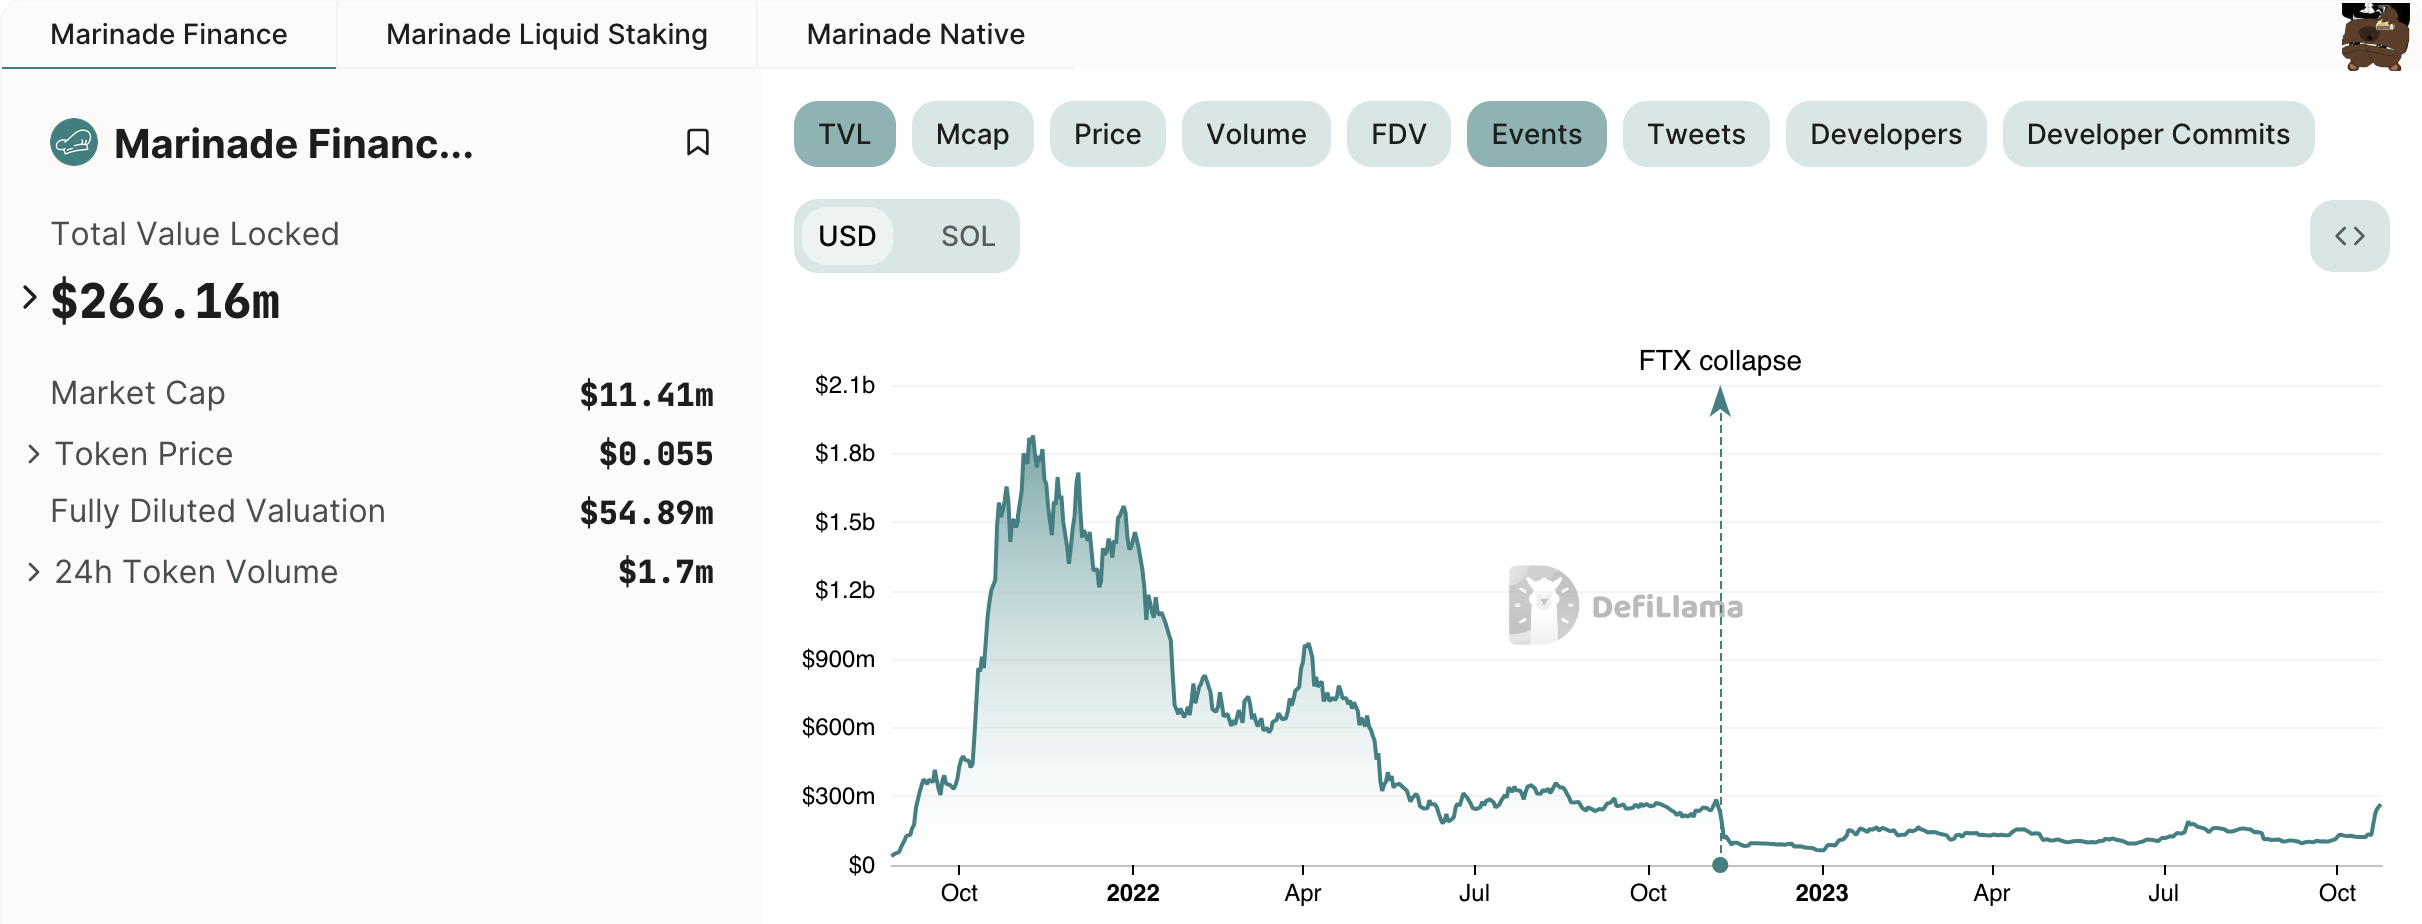Switch to the Marinade Liquid Staking tab

[546, 34]
